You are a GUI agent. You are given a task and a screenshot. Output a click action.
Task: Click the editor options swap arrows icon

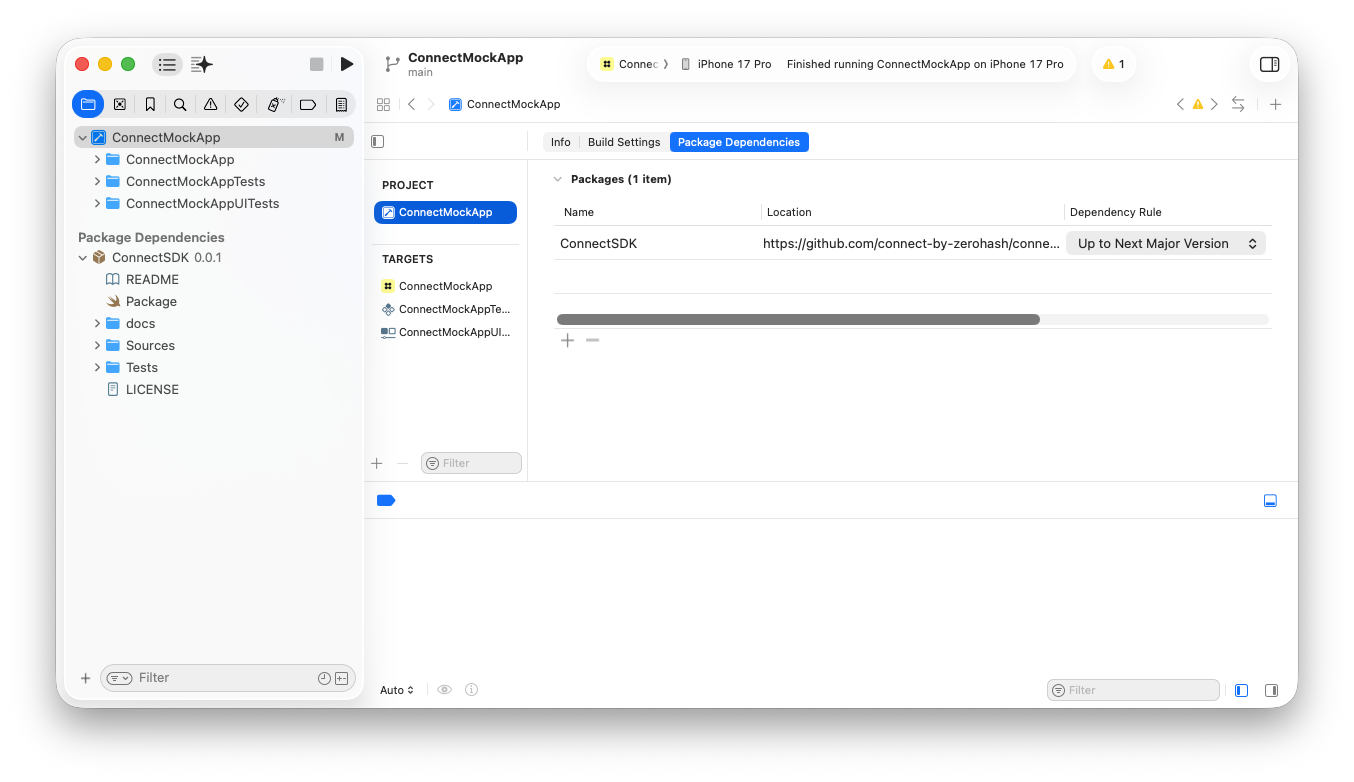tap(1238, 104)
